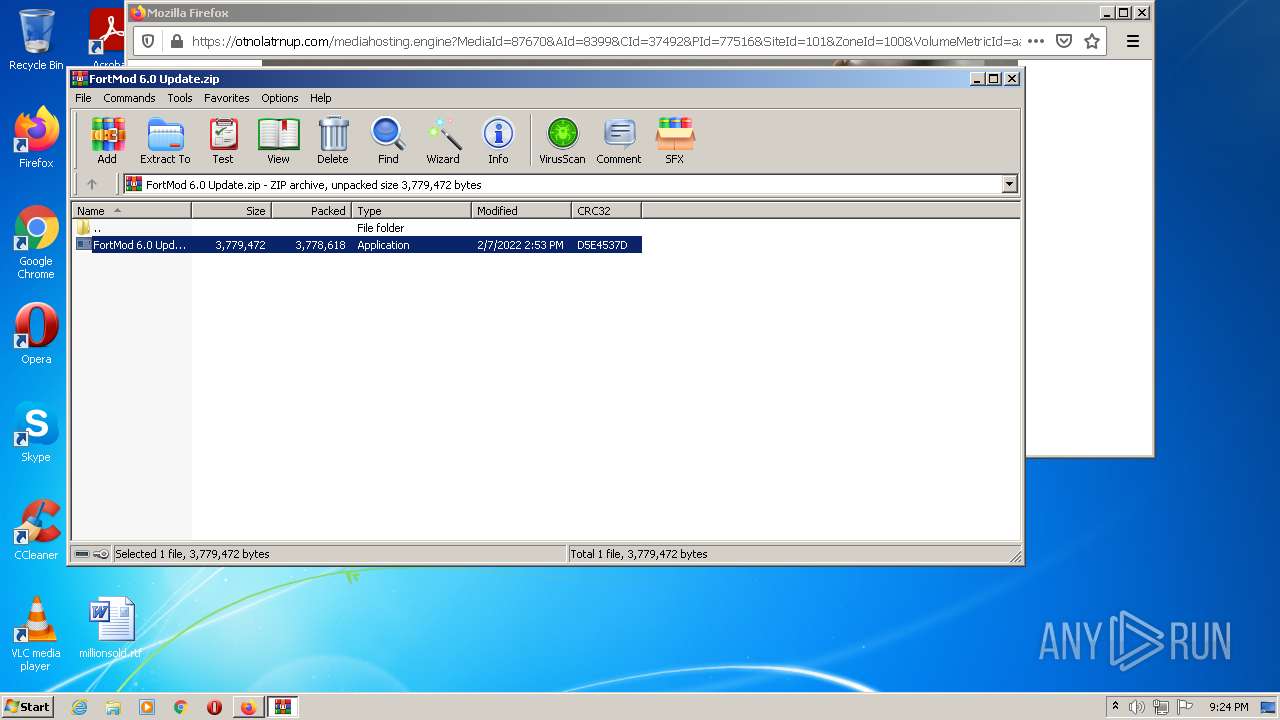The image size is (1280, 720).
Task: Go up one folder level arrow
Action: tap(92, 184)
